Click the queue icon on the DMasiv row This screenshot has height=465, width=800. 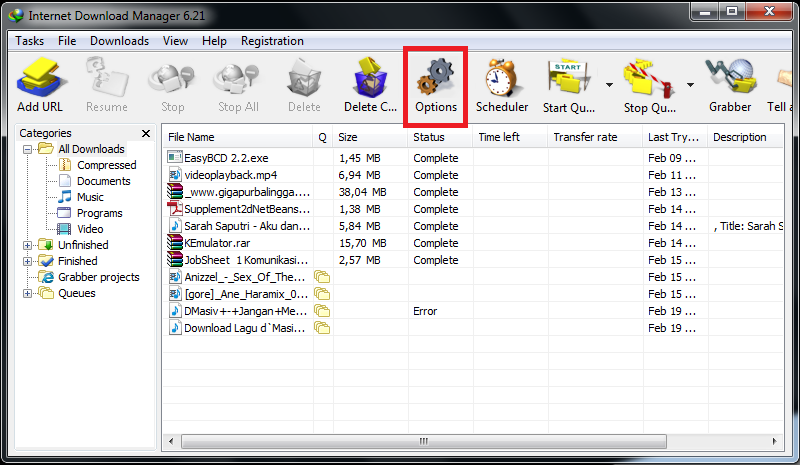pyautogui.click(x=322, y=310)
